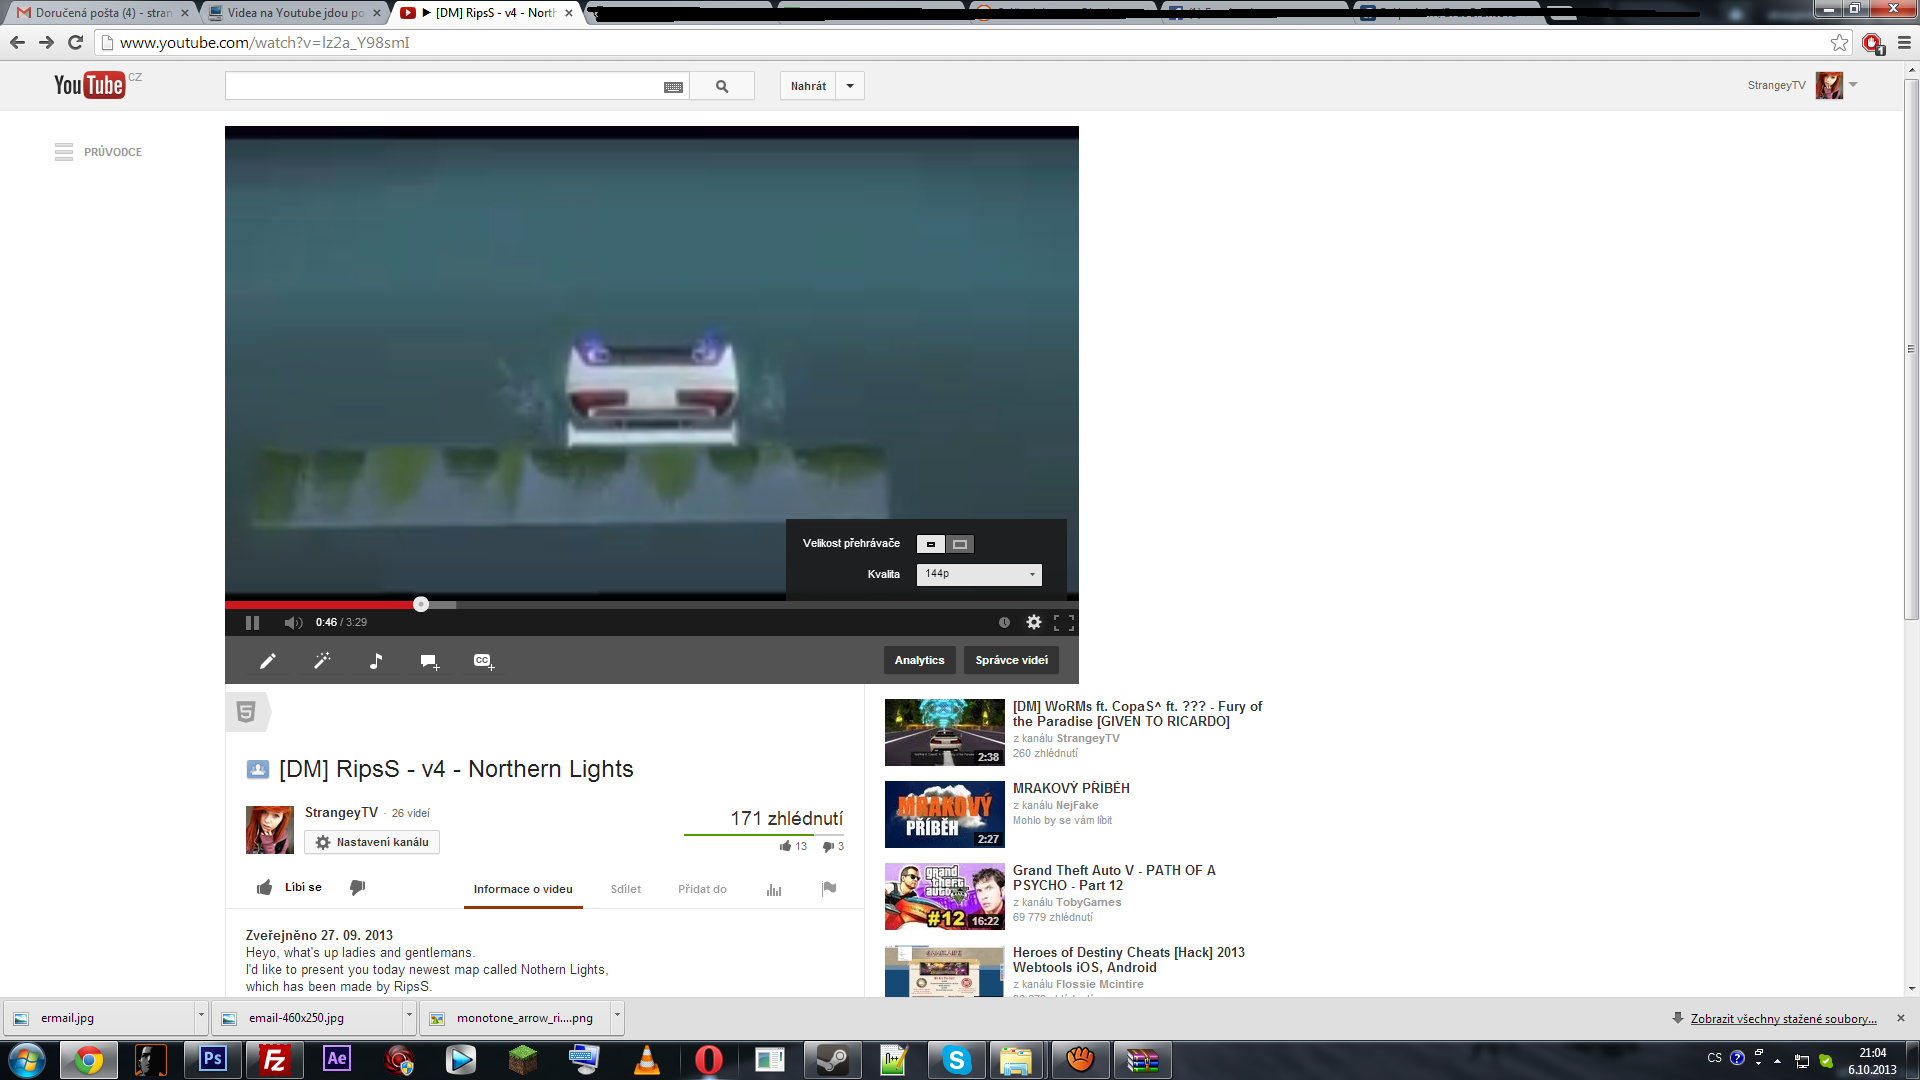Viewport: 1920px width, 1080px height.
Task: Click the Správce videí button
Action: (1011, 660)
